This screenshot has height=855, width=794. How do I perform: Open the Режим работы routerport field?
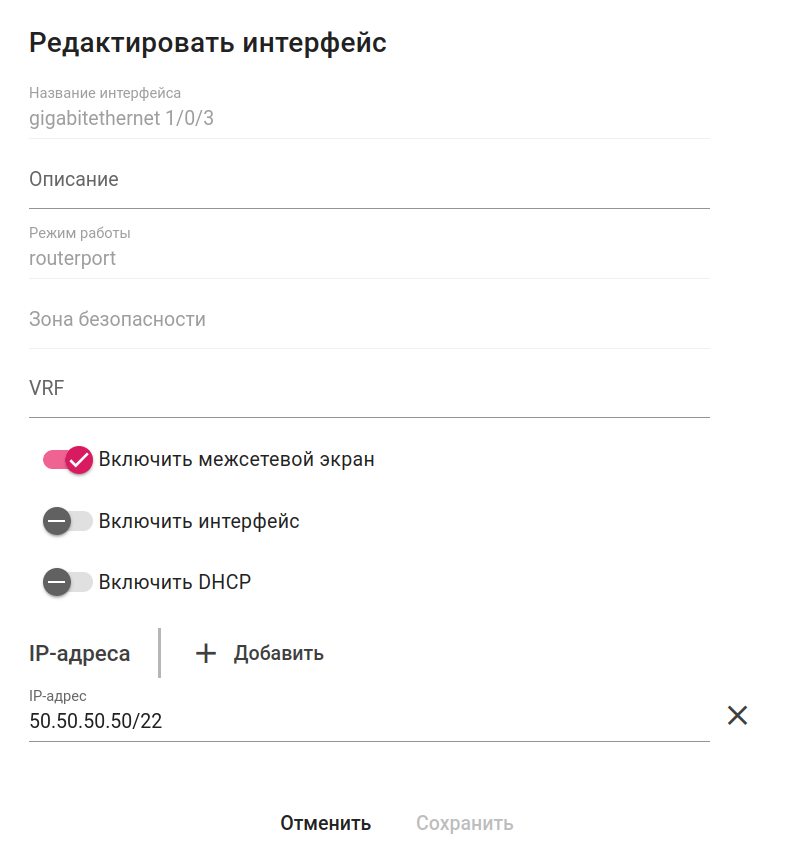[x=368, y=258]
